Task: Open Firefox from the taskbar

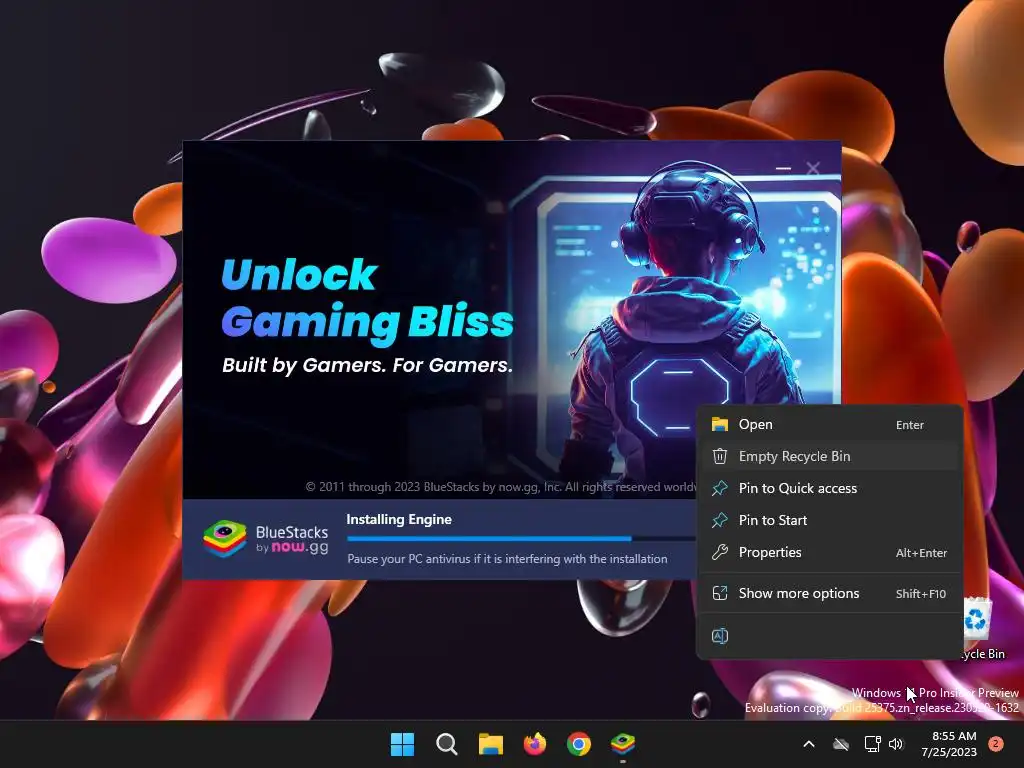Action: pos(535,744)
